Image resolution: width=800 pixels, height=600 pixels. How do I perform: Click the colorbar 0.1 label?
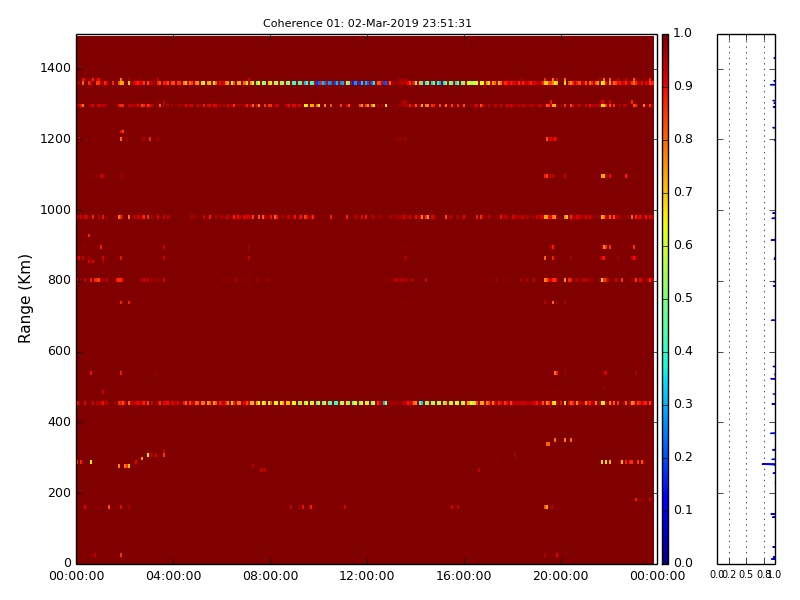pyautogui.click(x=683, y=510)
